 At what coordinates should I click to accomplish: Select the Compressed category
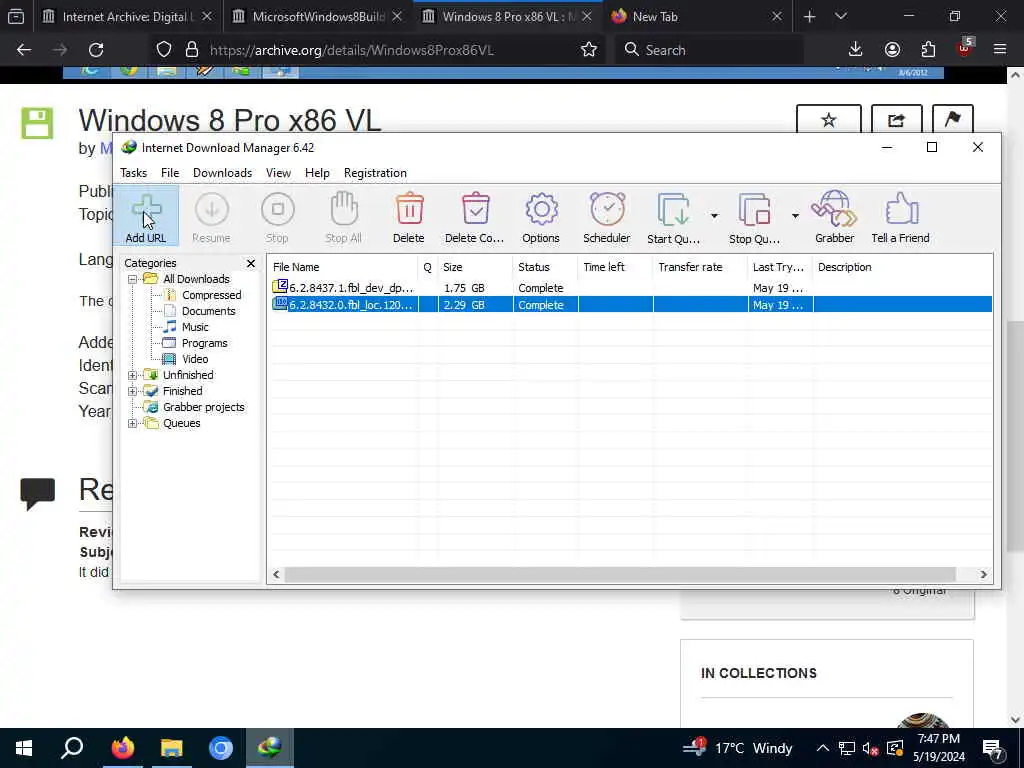212,295
